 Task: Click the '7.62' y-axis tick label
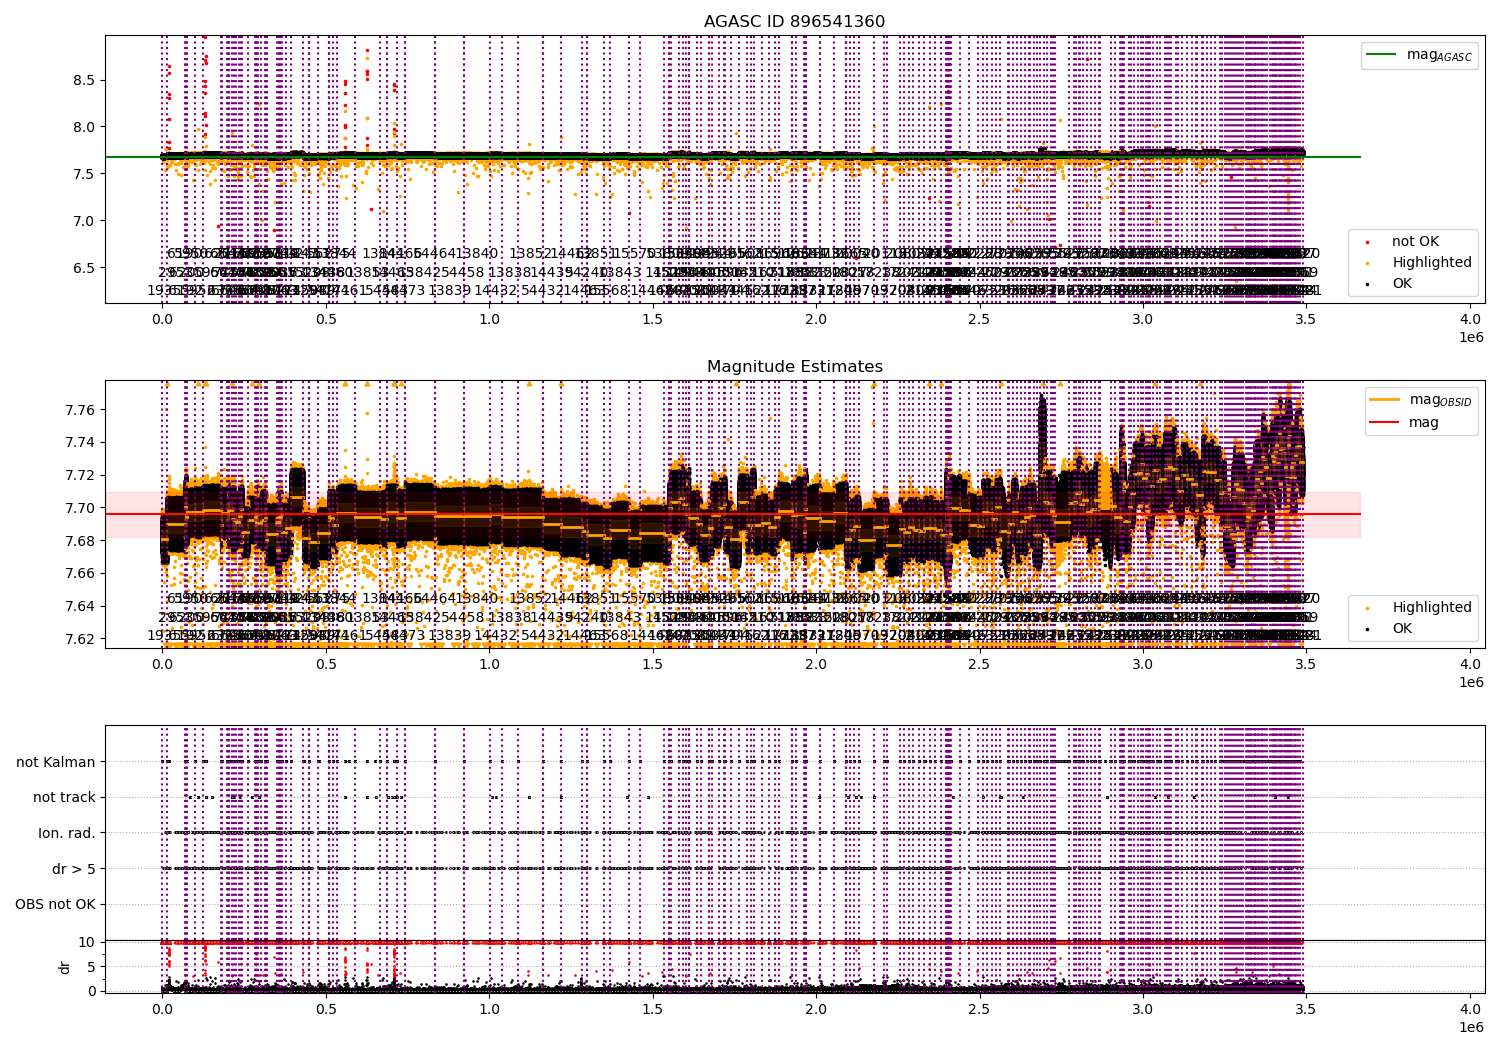(79, 639)
